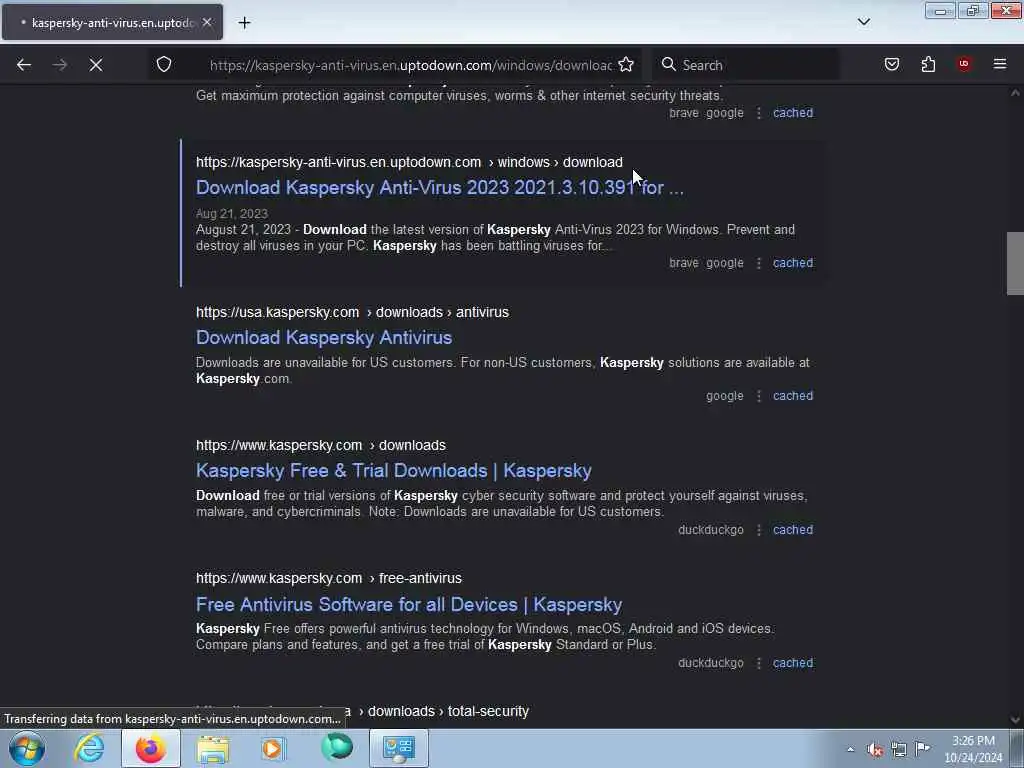Screen dimensions: 1024x768
Task: Expand options dots on usa.kaspersky.com result
Action: pos(758,396)
